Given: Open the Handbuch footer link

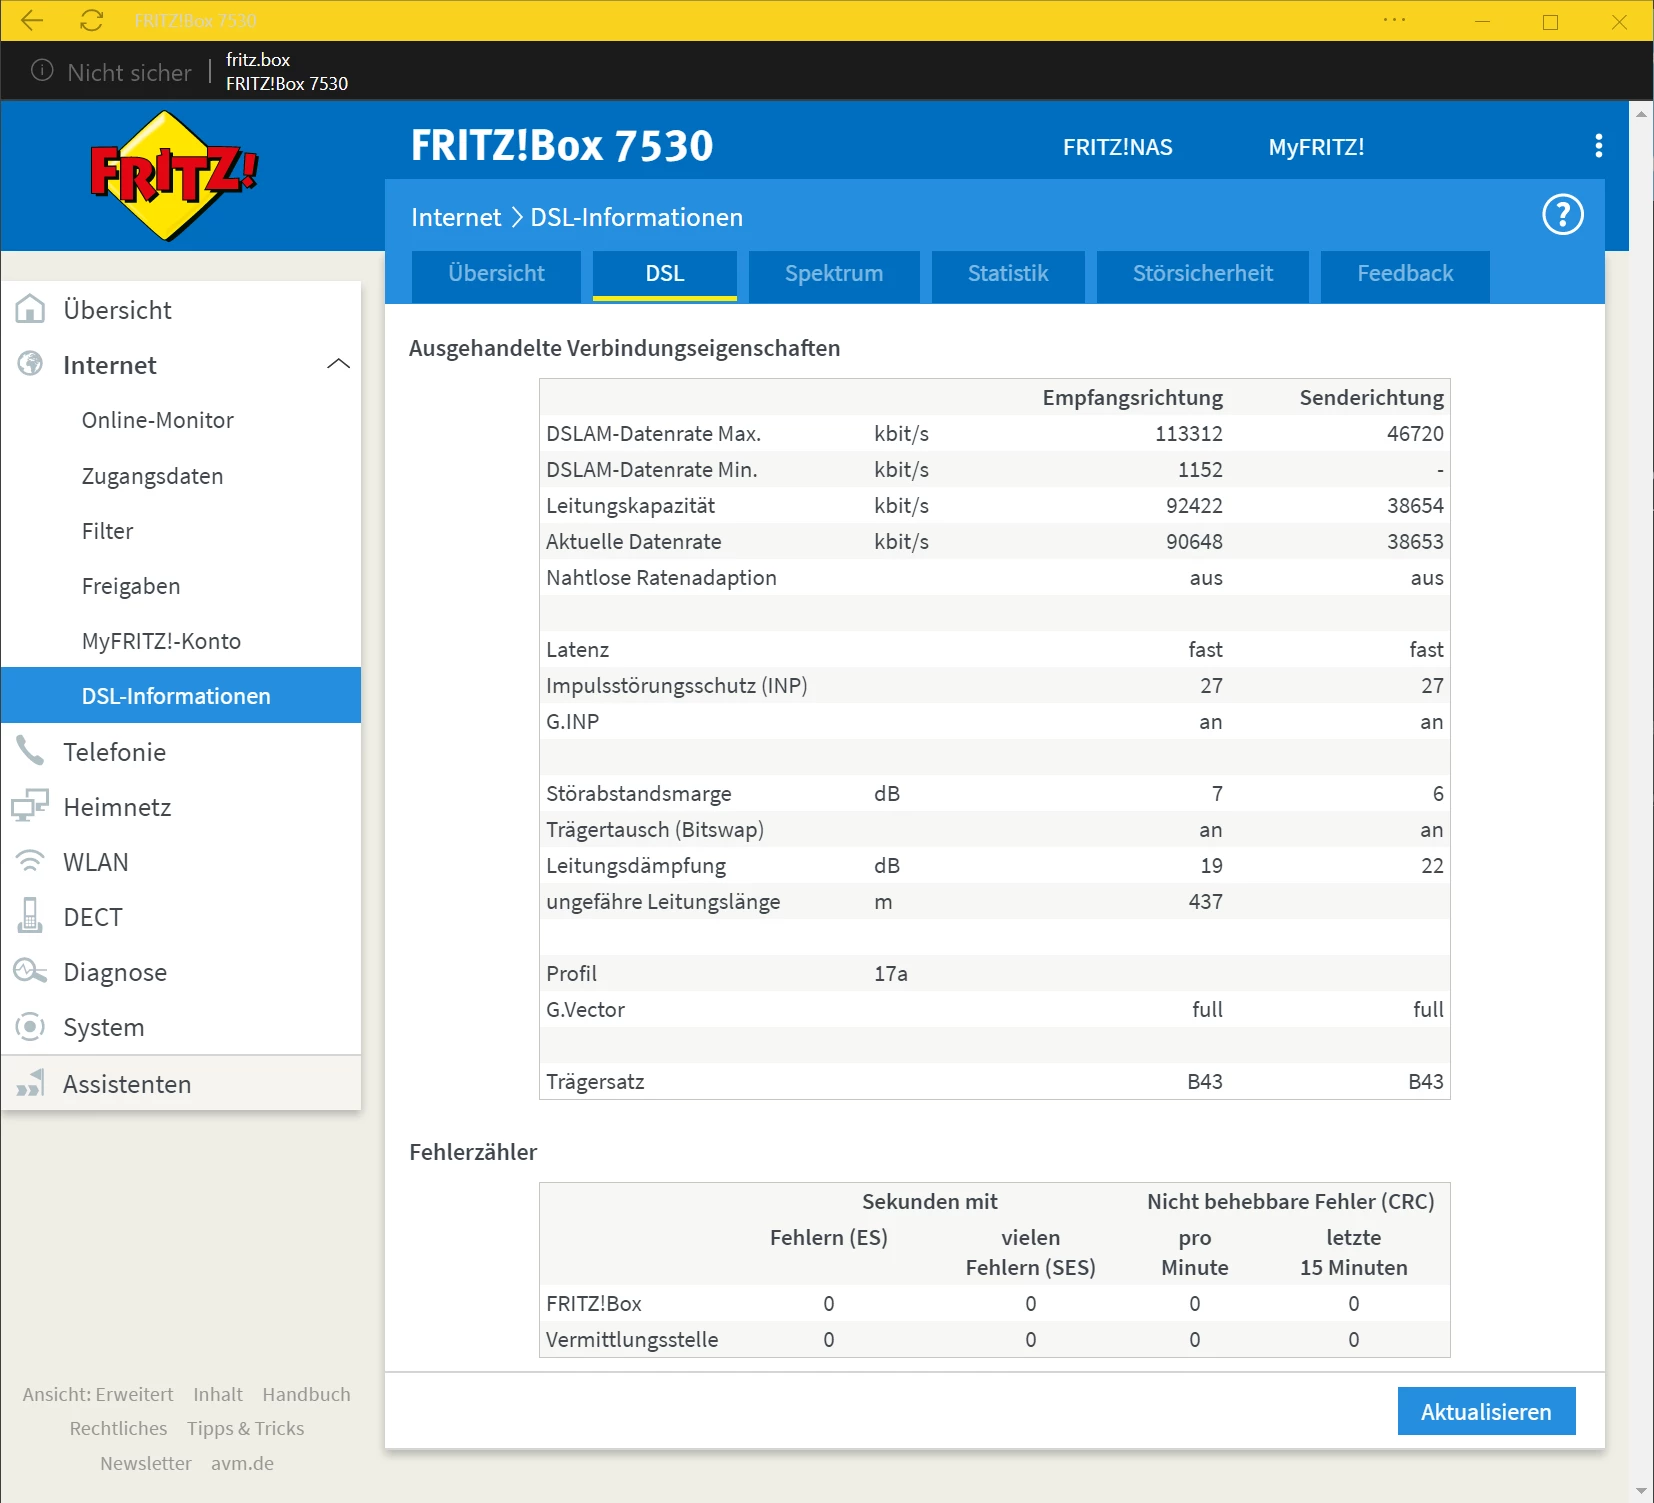Looking at the screenshot, I should point(306,1394).
